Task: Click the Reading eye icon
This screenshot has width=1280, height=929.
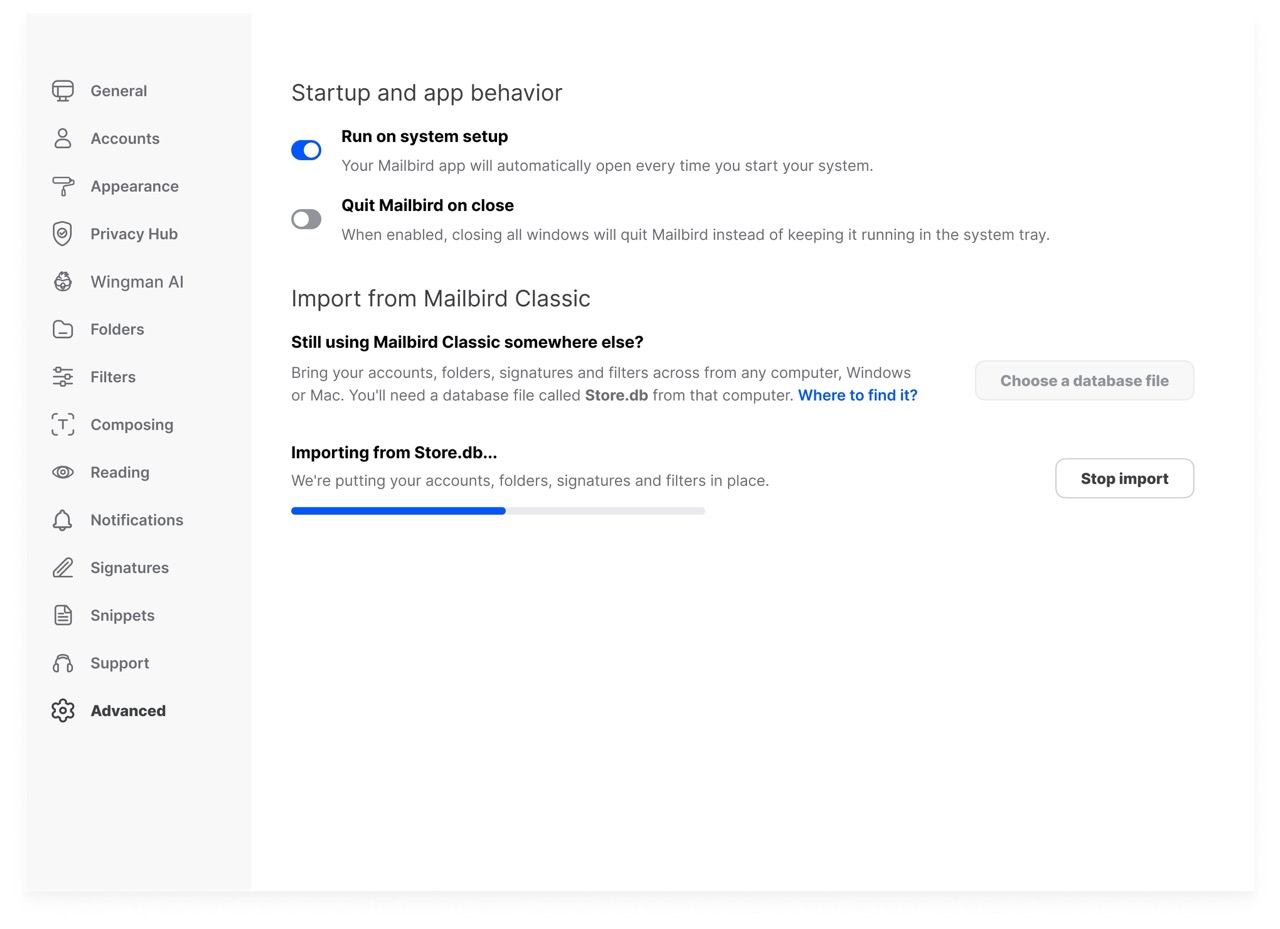Action: pos(63,472)
